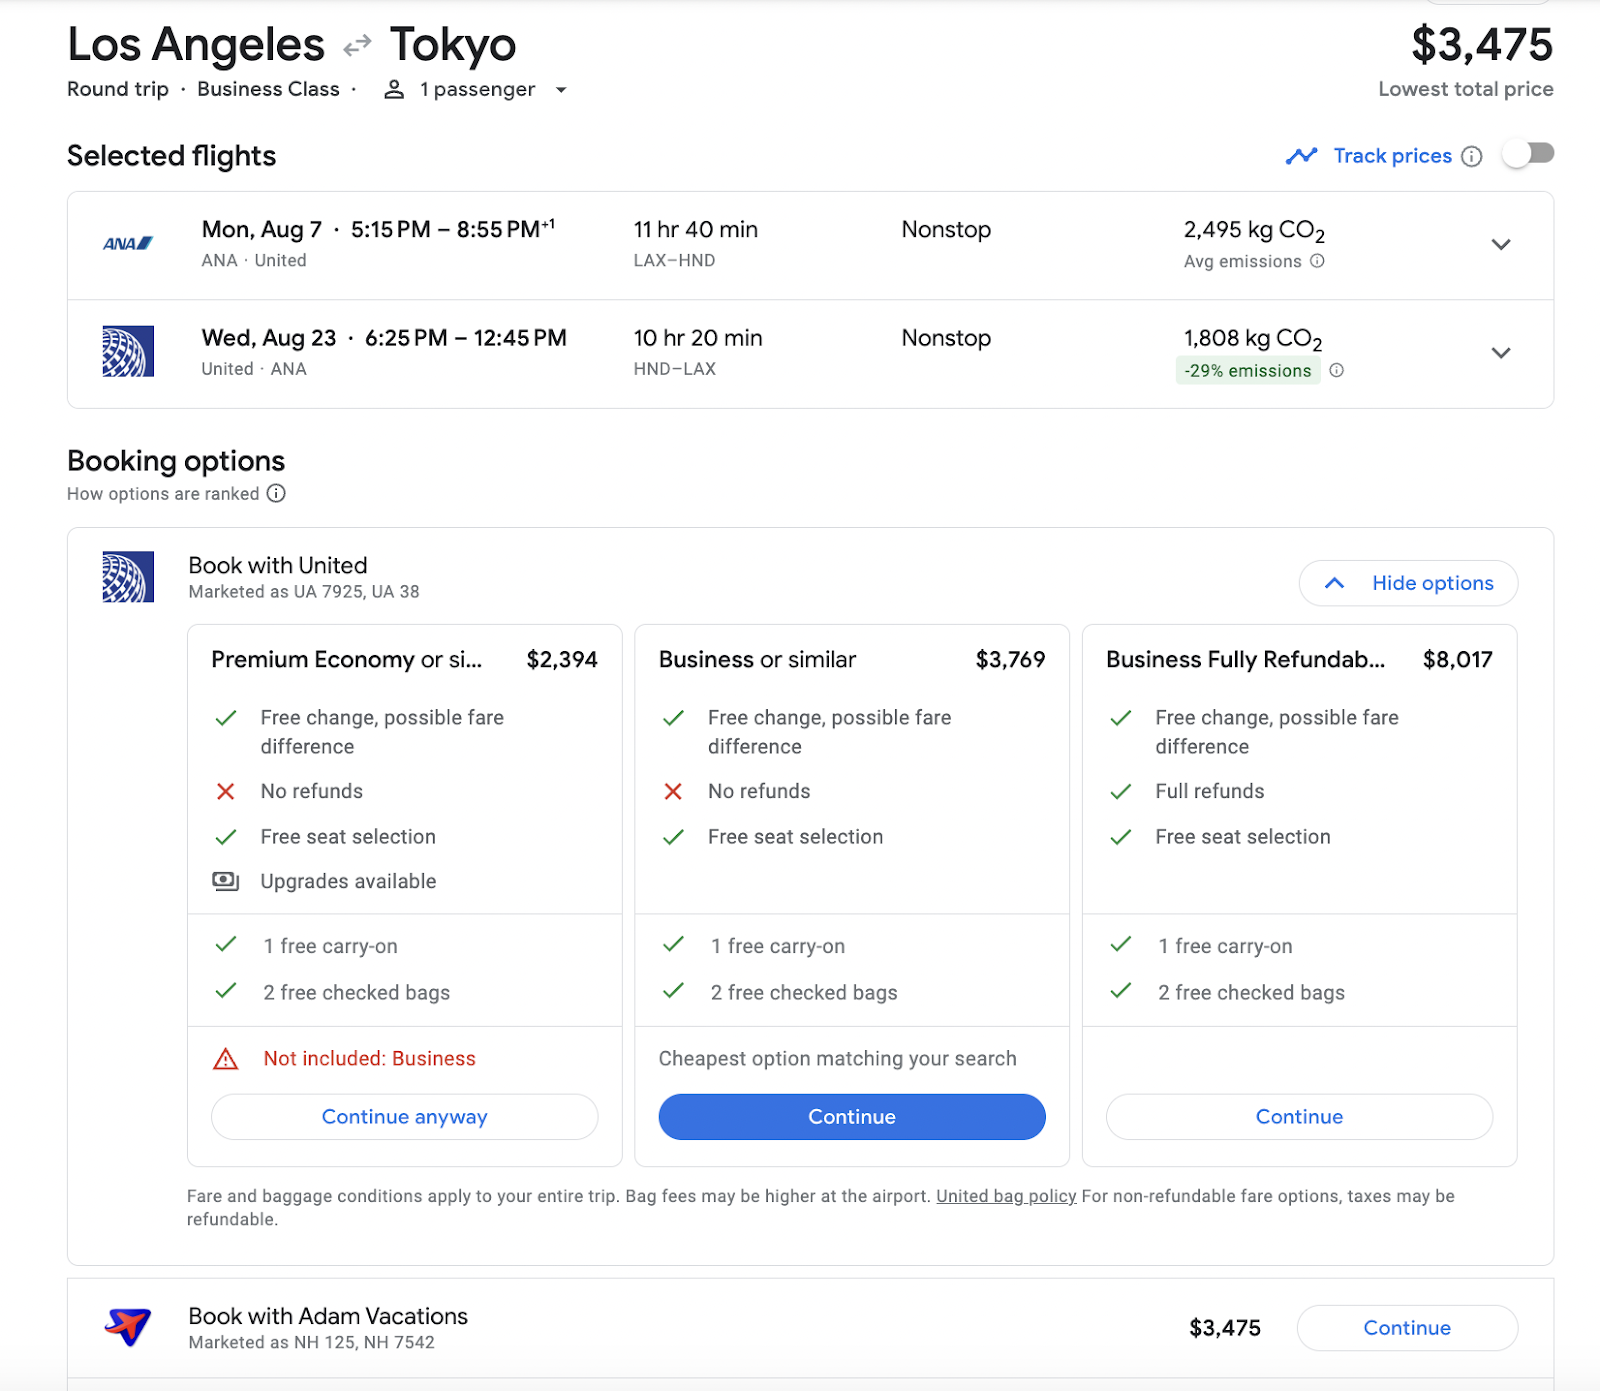
Task: Click the Marketed as UA 7925, UA 38 text
Action: (304, 592)
